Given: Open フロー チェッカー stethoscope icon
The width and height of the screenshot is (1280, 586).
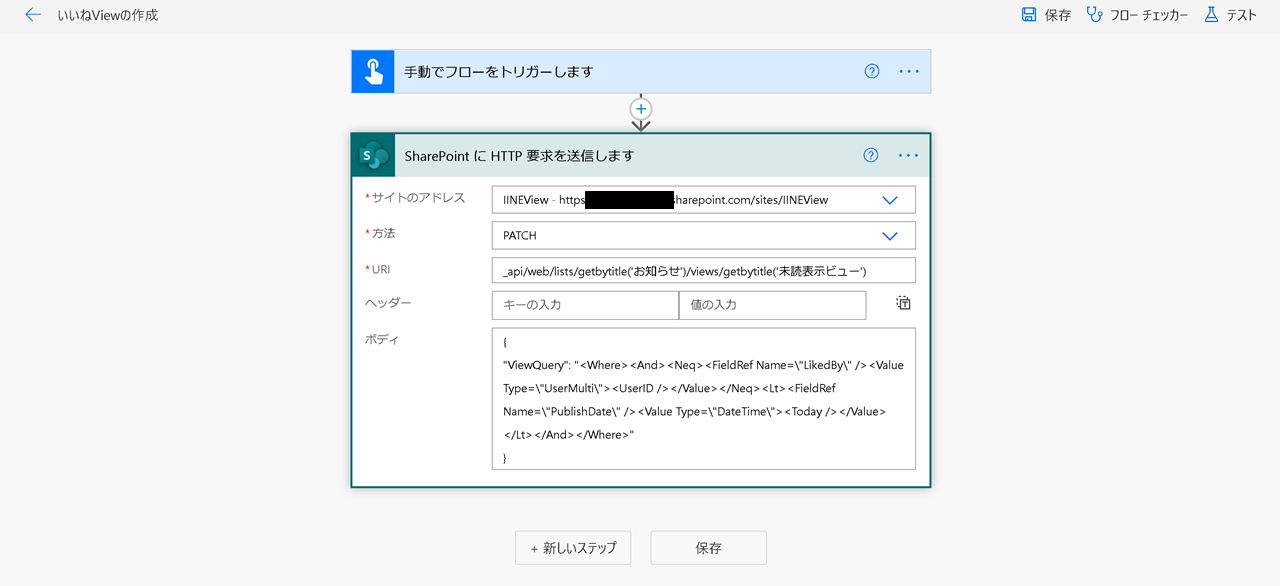Looking at the screenshot, I should (x=1094, y=15).
